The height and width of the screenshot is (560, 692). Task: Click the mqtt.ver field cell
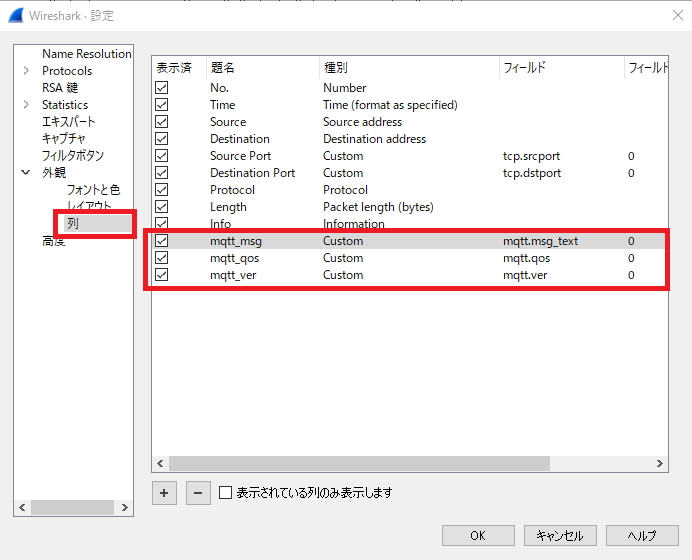(x=525, y=275)
